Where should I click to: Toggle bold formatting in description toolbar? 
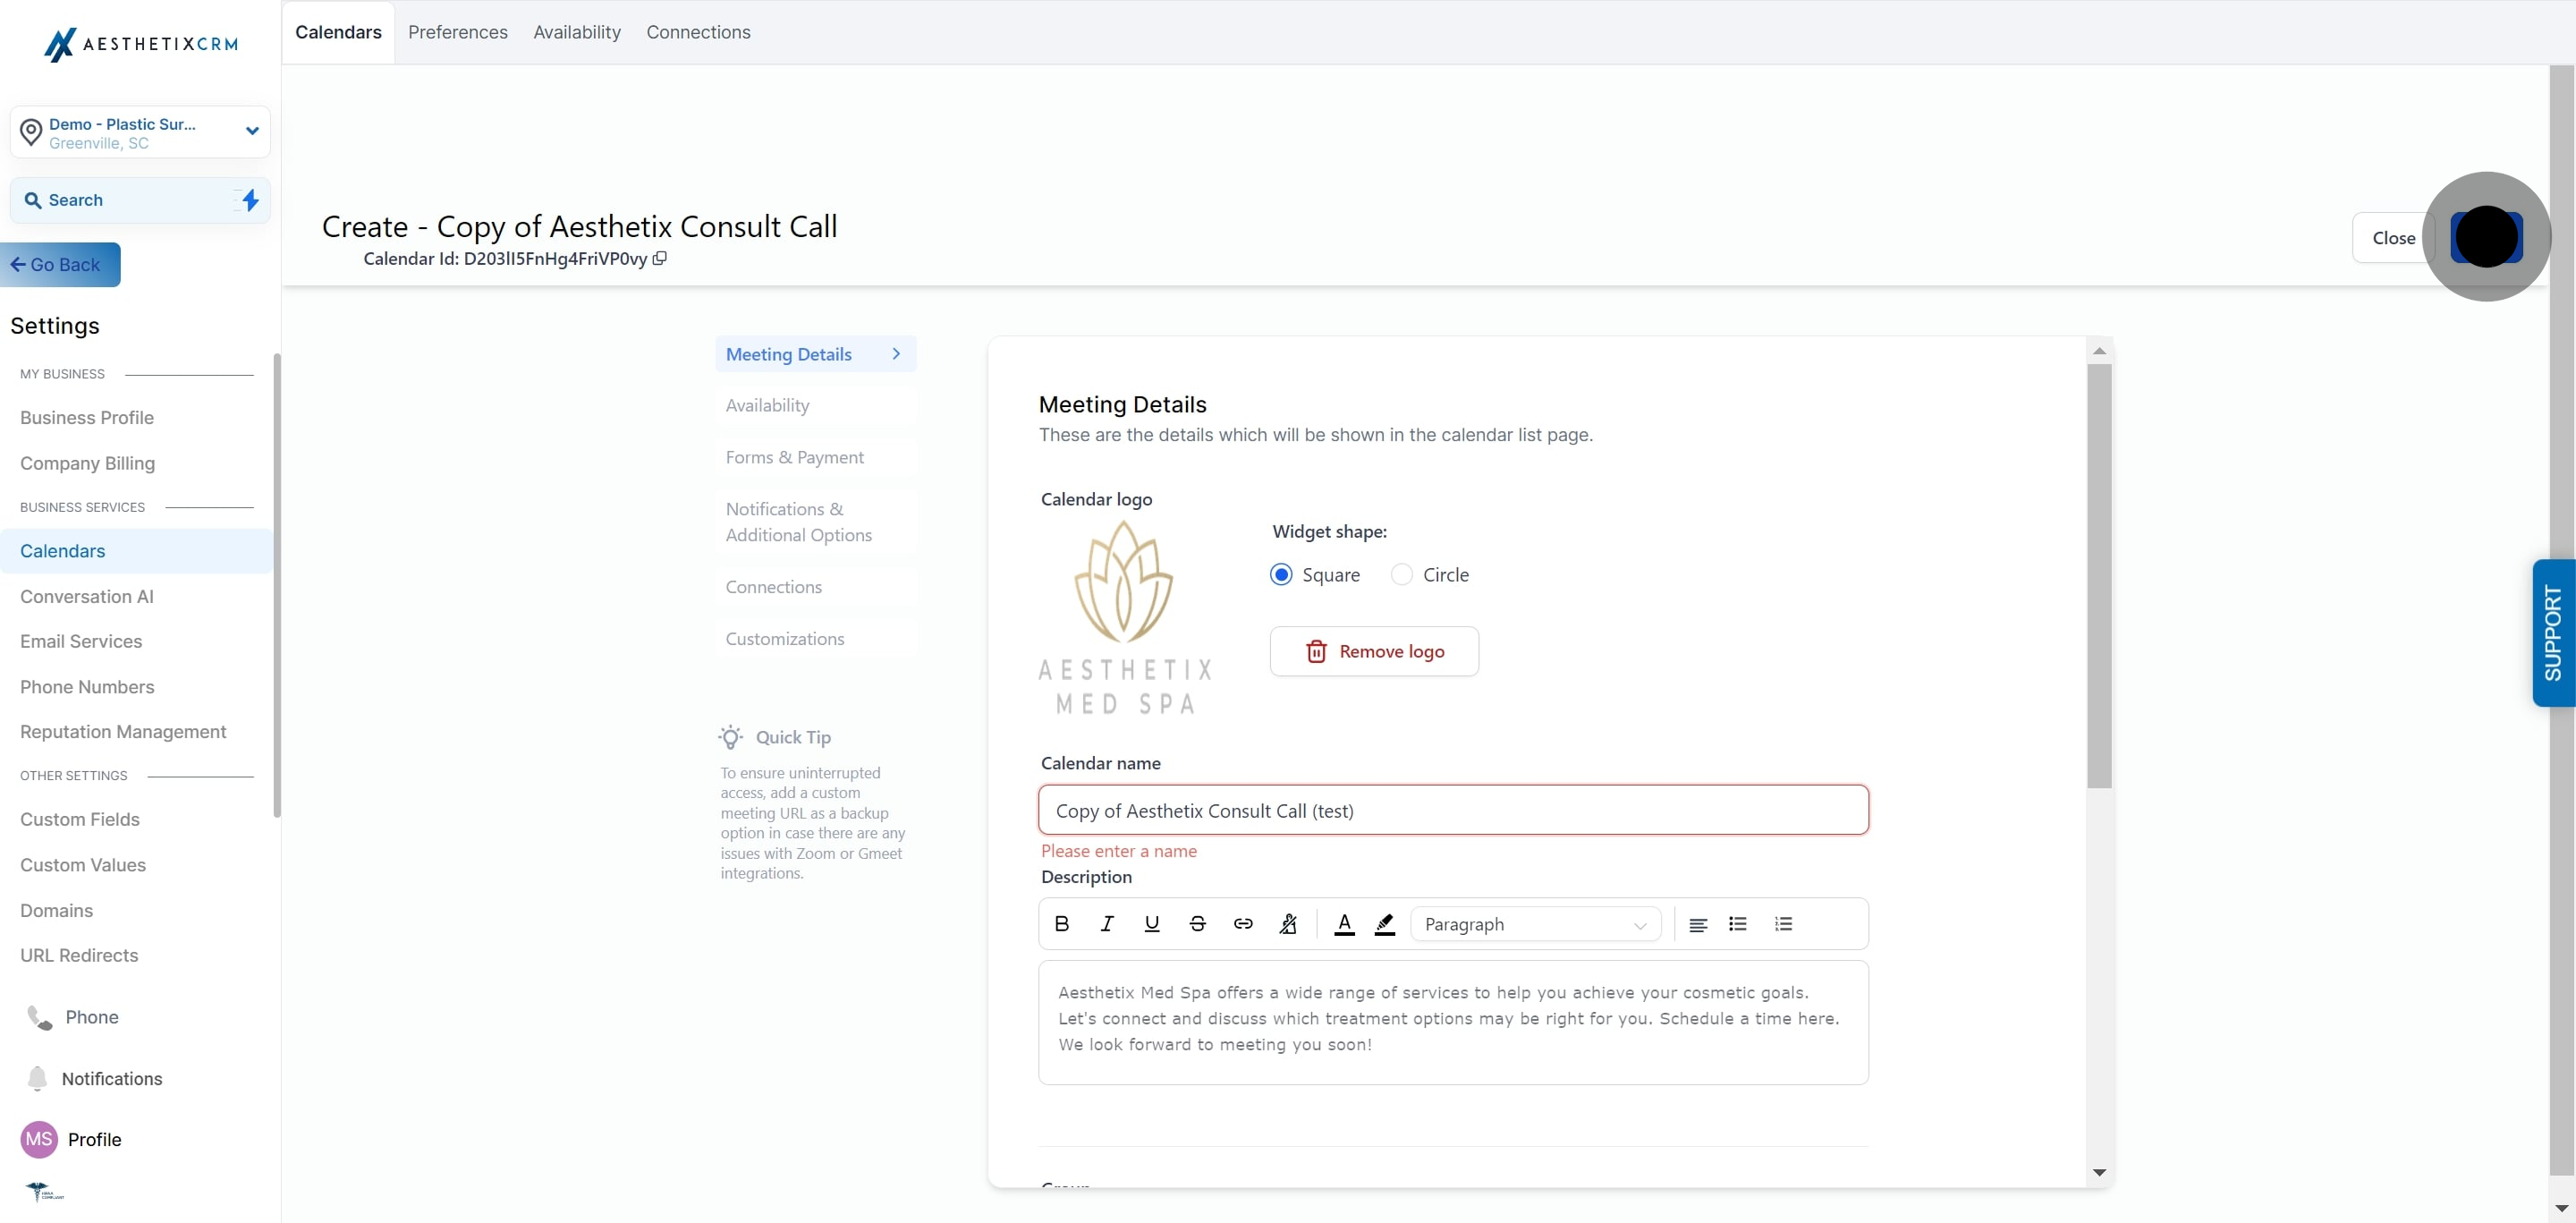pyautogui.click(x=1062, y=924)
